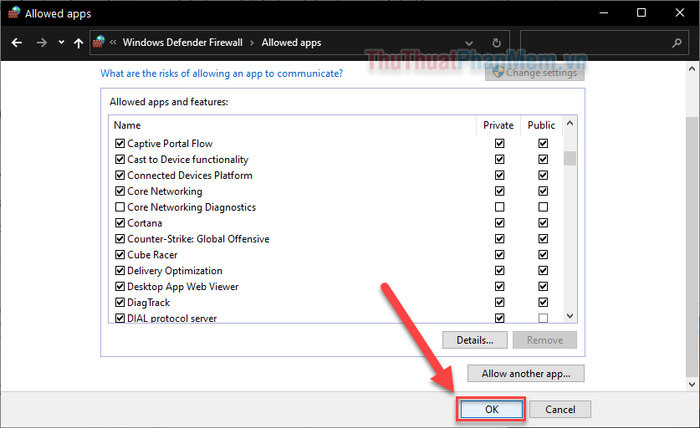Toggle Delivery Optimization name checkbox
Viewport: 700px width, 428px height.
120,270
